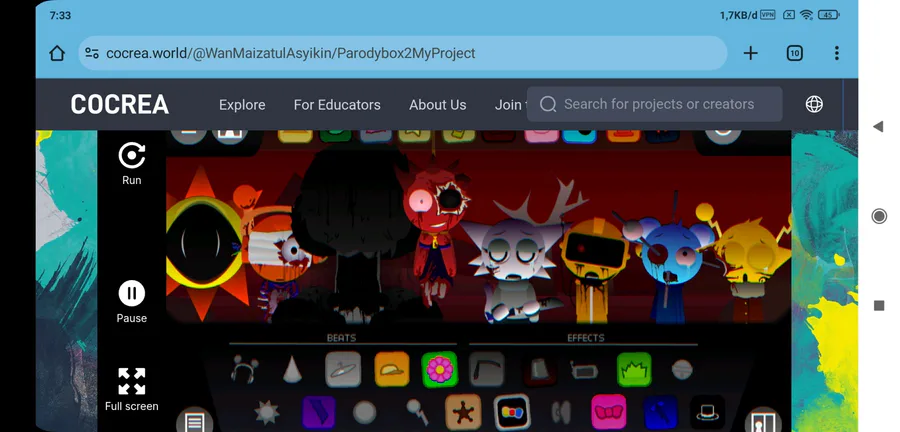Pick the gray cone beat icon
This screenshot has height=432, width=900.
[292, 369]
